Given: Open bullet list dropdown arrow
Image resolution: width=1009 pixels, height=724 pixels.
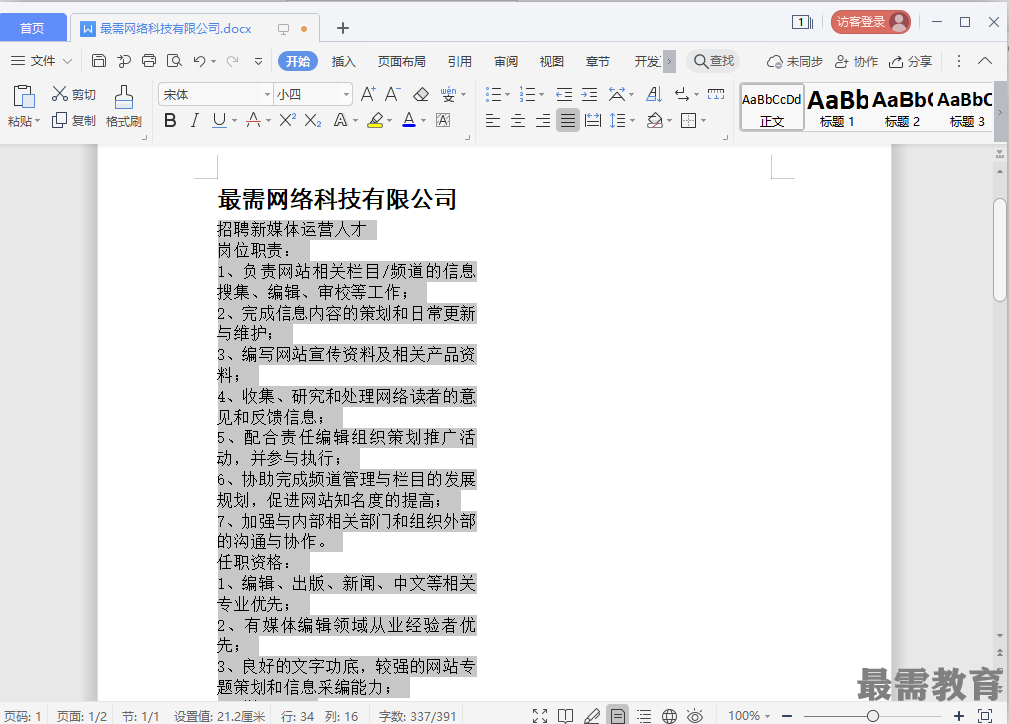Looking at the screenshot, I should 508,95.
